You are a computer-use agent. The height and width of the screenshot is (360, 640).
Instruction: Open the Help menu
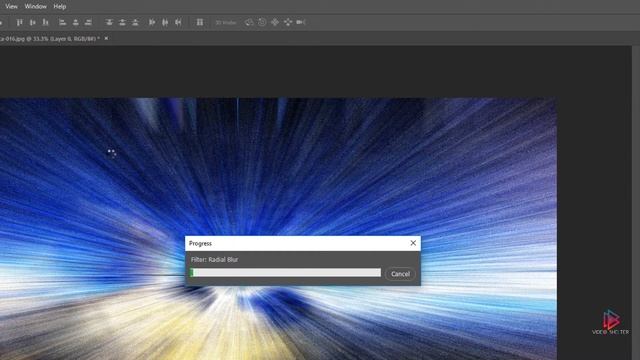pyautogui.click(x=60, y=7)
